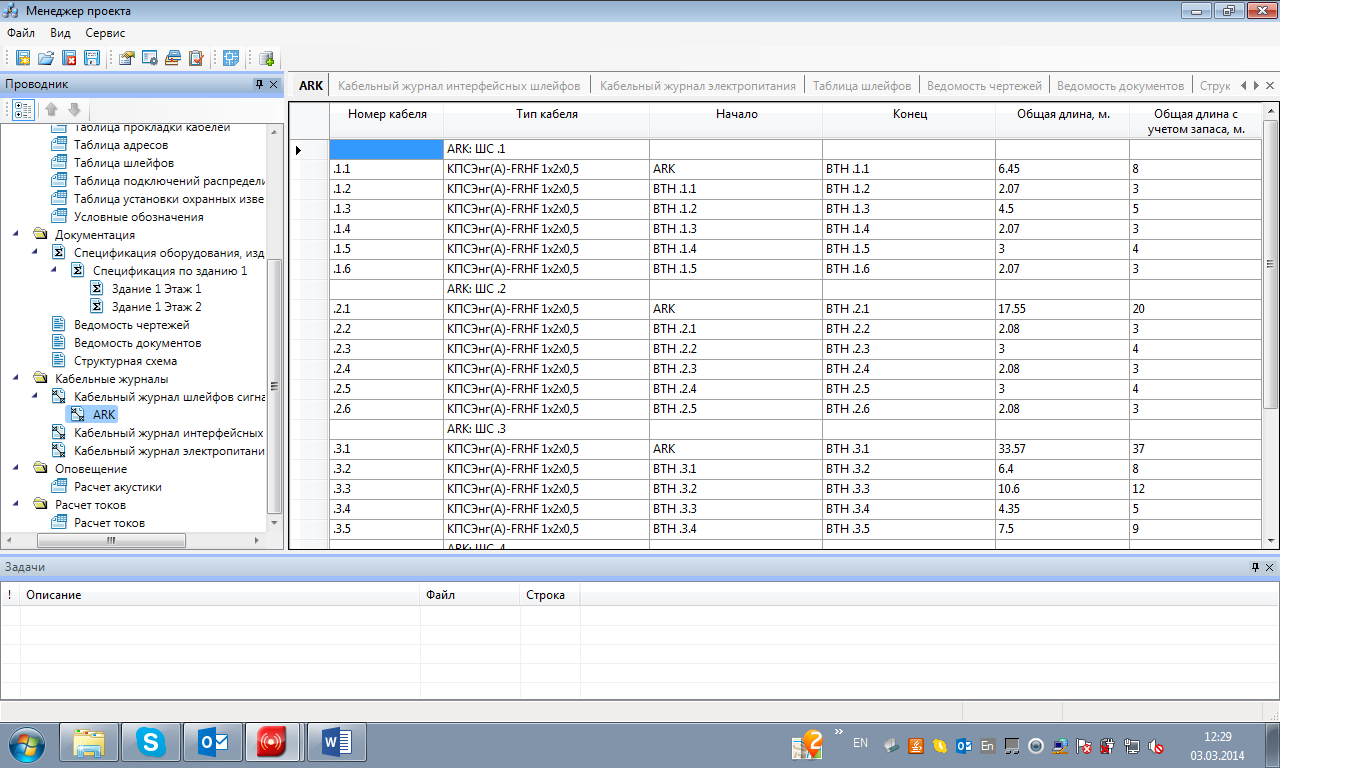Open the window settings gear icon

tap(150, 58)
